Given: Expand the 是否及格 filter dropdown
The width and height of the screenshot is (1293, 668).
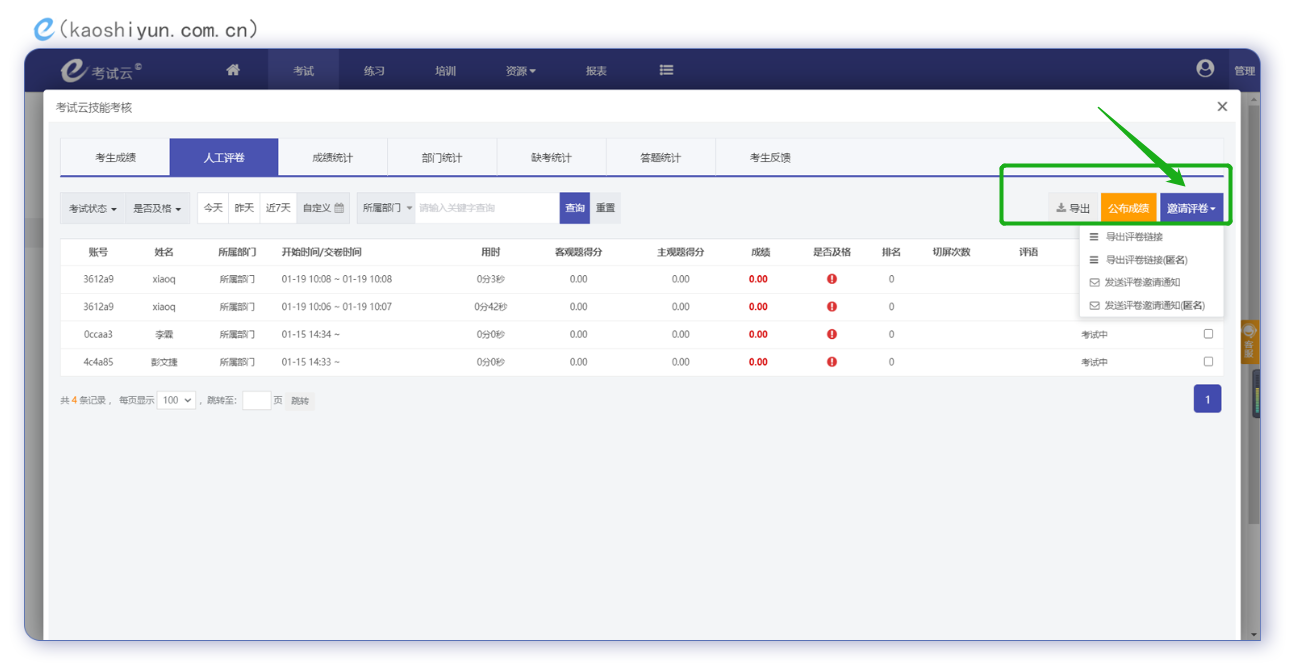Looking at the screenshot, I should 157,208.
